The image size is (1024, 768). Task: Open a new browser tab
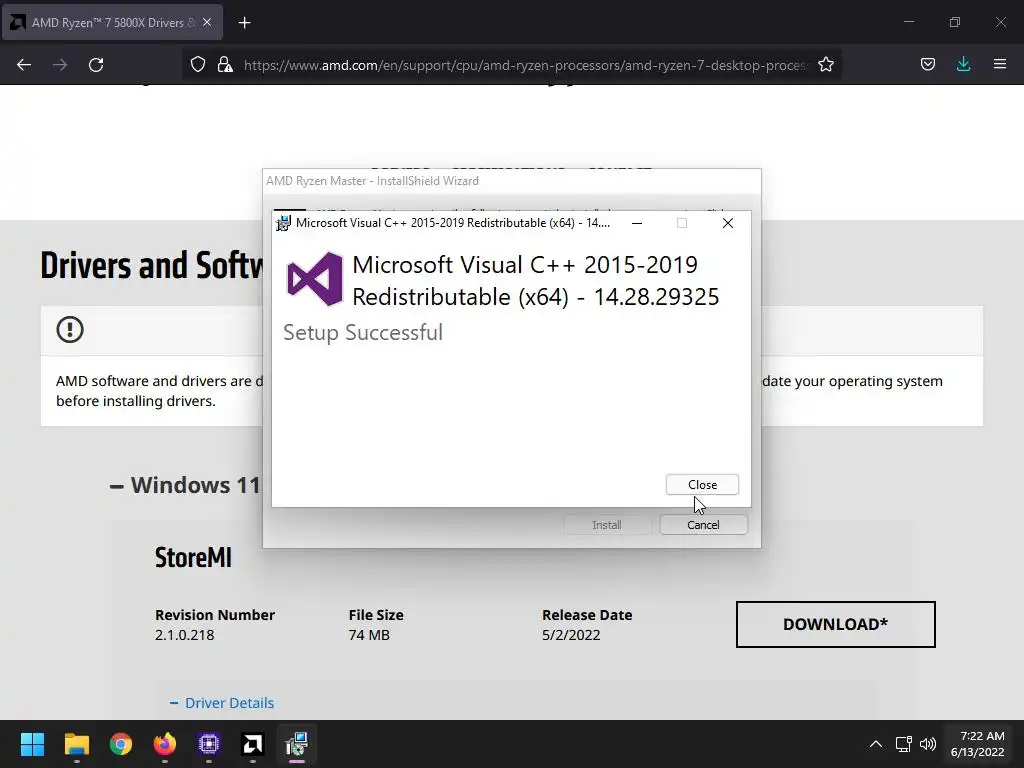[x=244, y=23]
